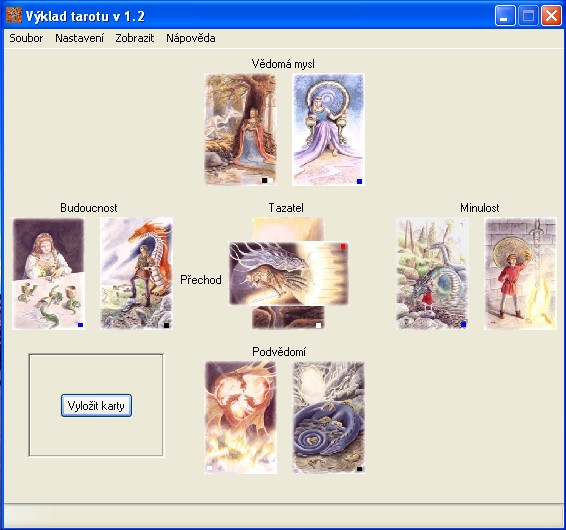The image size is (566, 530).
Task: Open the Nápověda menu
Action: point(191,38)
